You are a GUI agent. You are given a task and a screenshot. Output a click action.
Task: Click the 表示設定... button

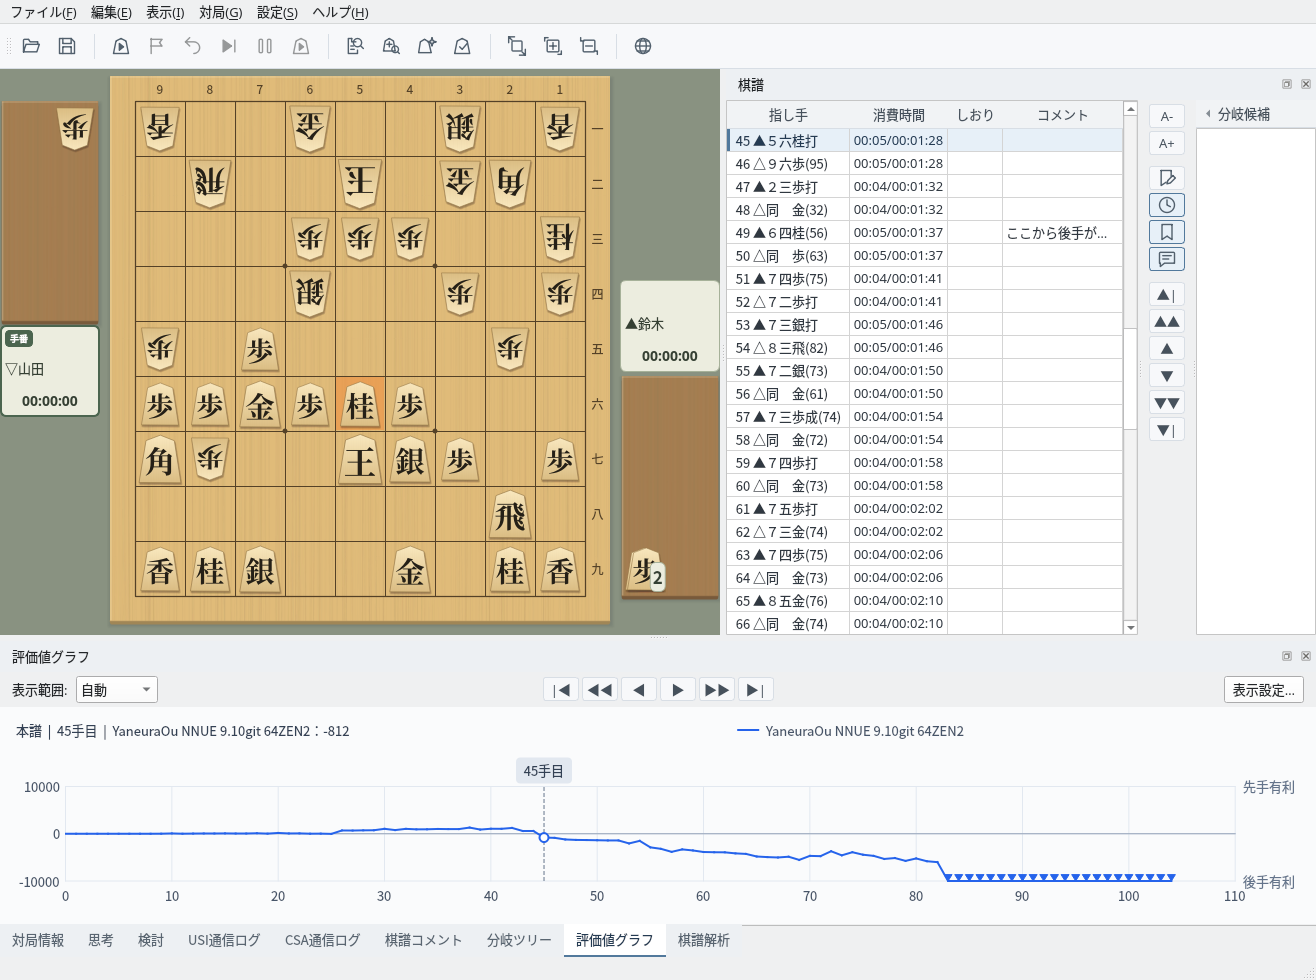tap(1264, 690)
